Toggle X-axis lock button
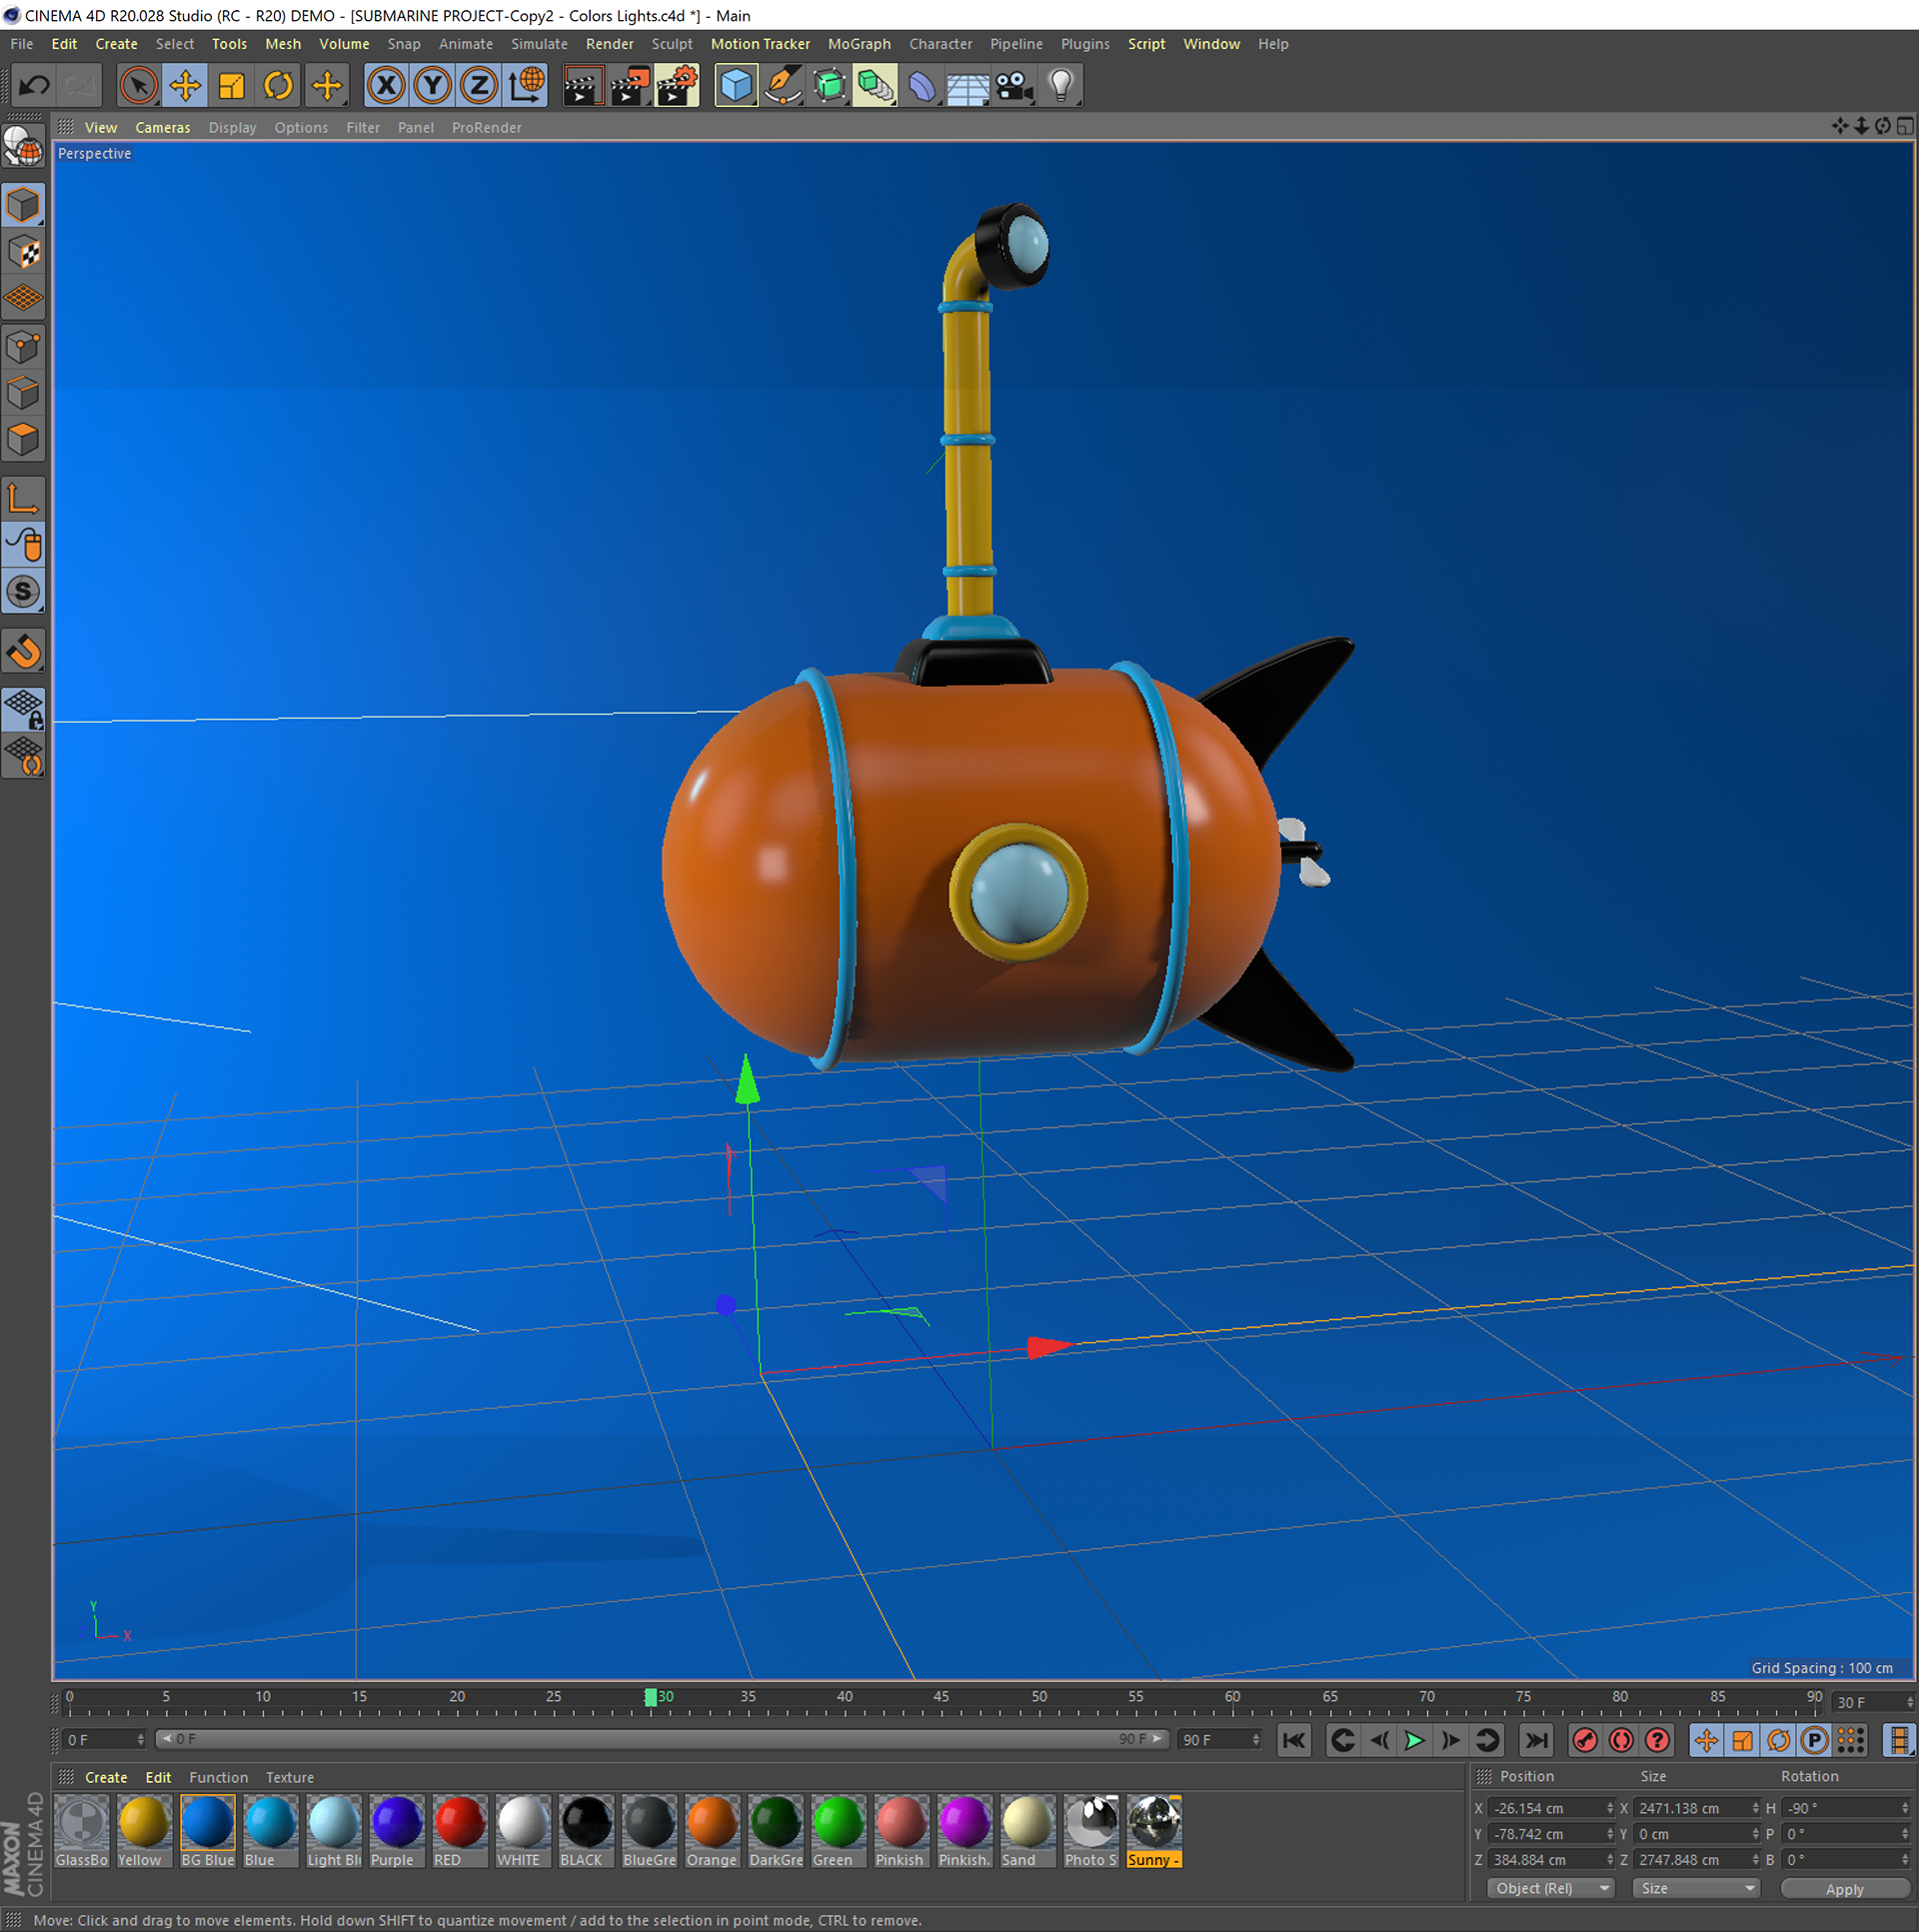This screenshot has width=1919, height=1932. point(386,86)
